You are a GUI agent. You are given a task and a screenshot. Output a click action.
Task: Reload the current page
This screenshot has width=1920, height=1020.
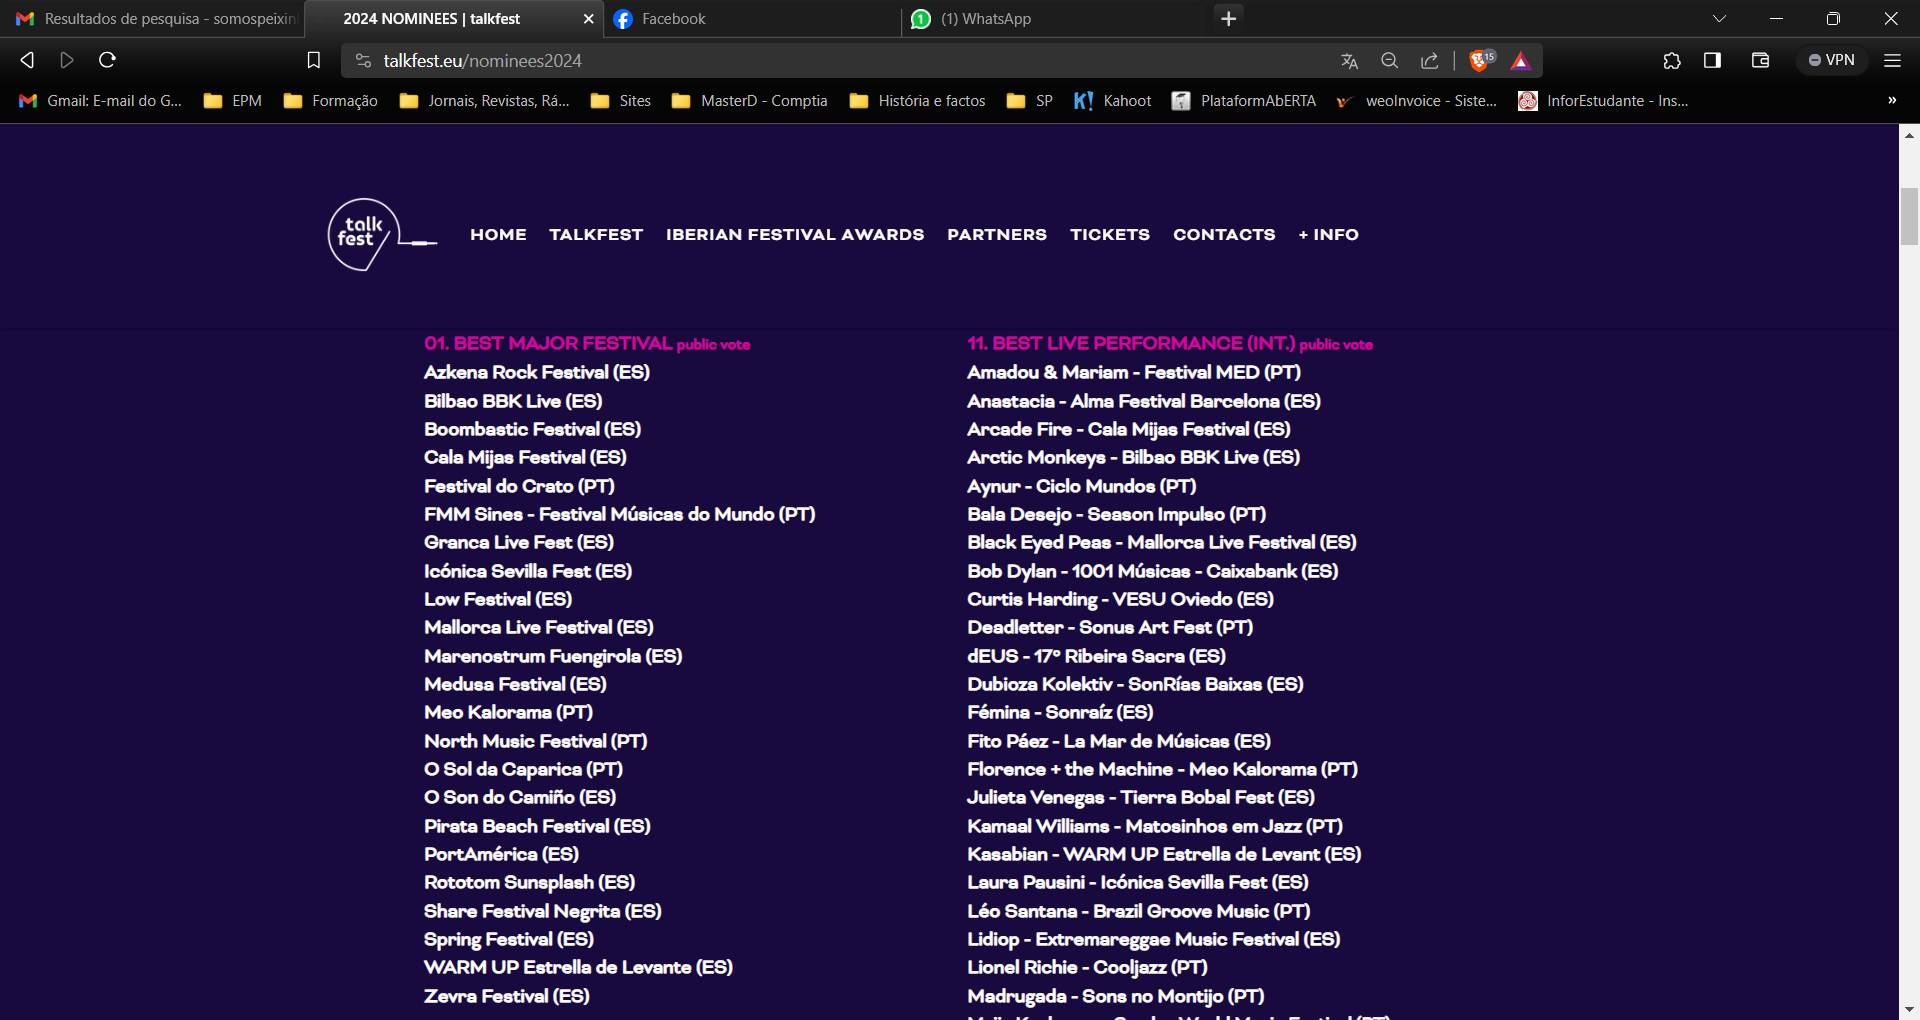[x=107, y=61]
